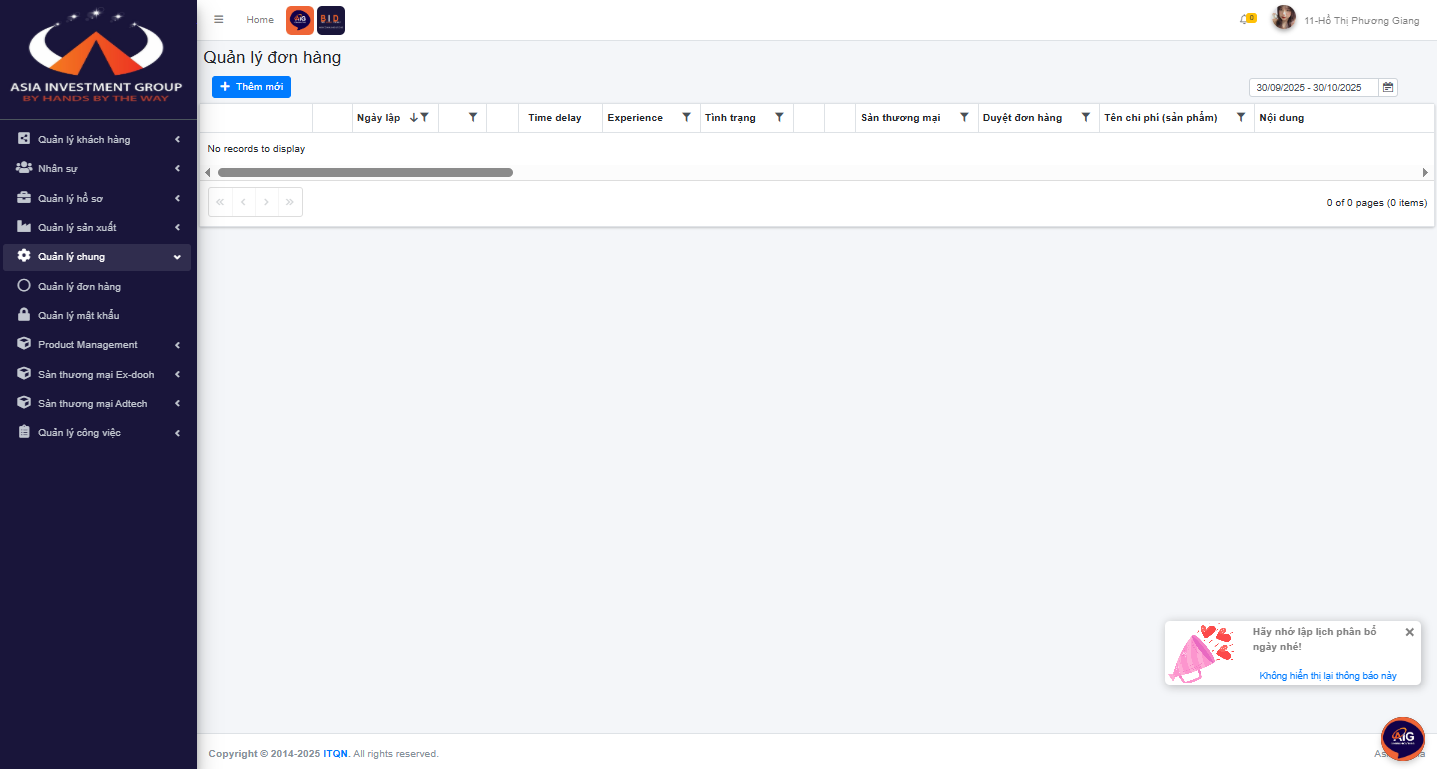Click the B.I.D app icon in header
1437x769 pixels.
[331, 20]
